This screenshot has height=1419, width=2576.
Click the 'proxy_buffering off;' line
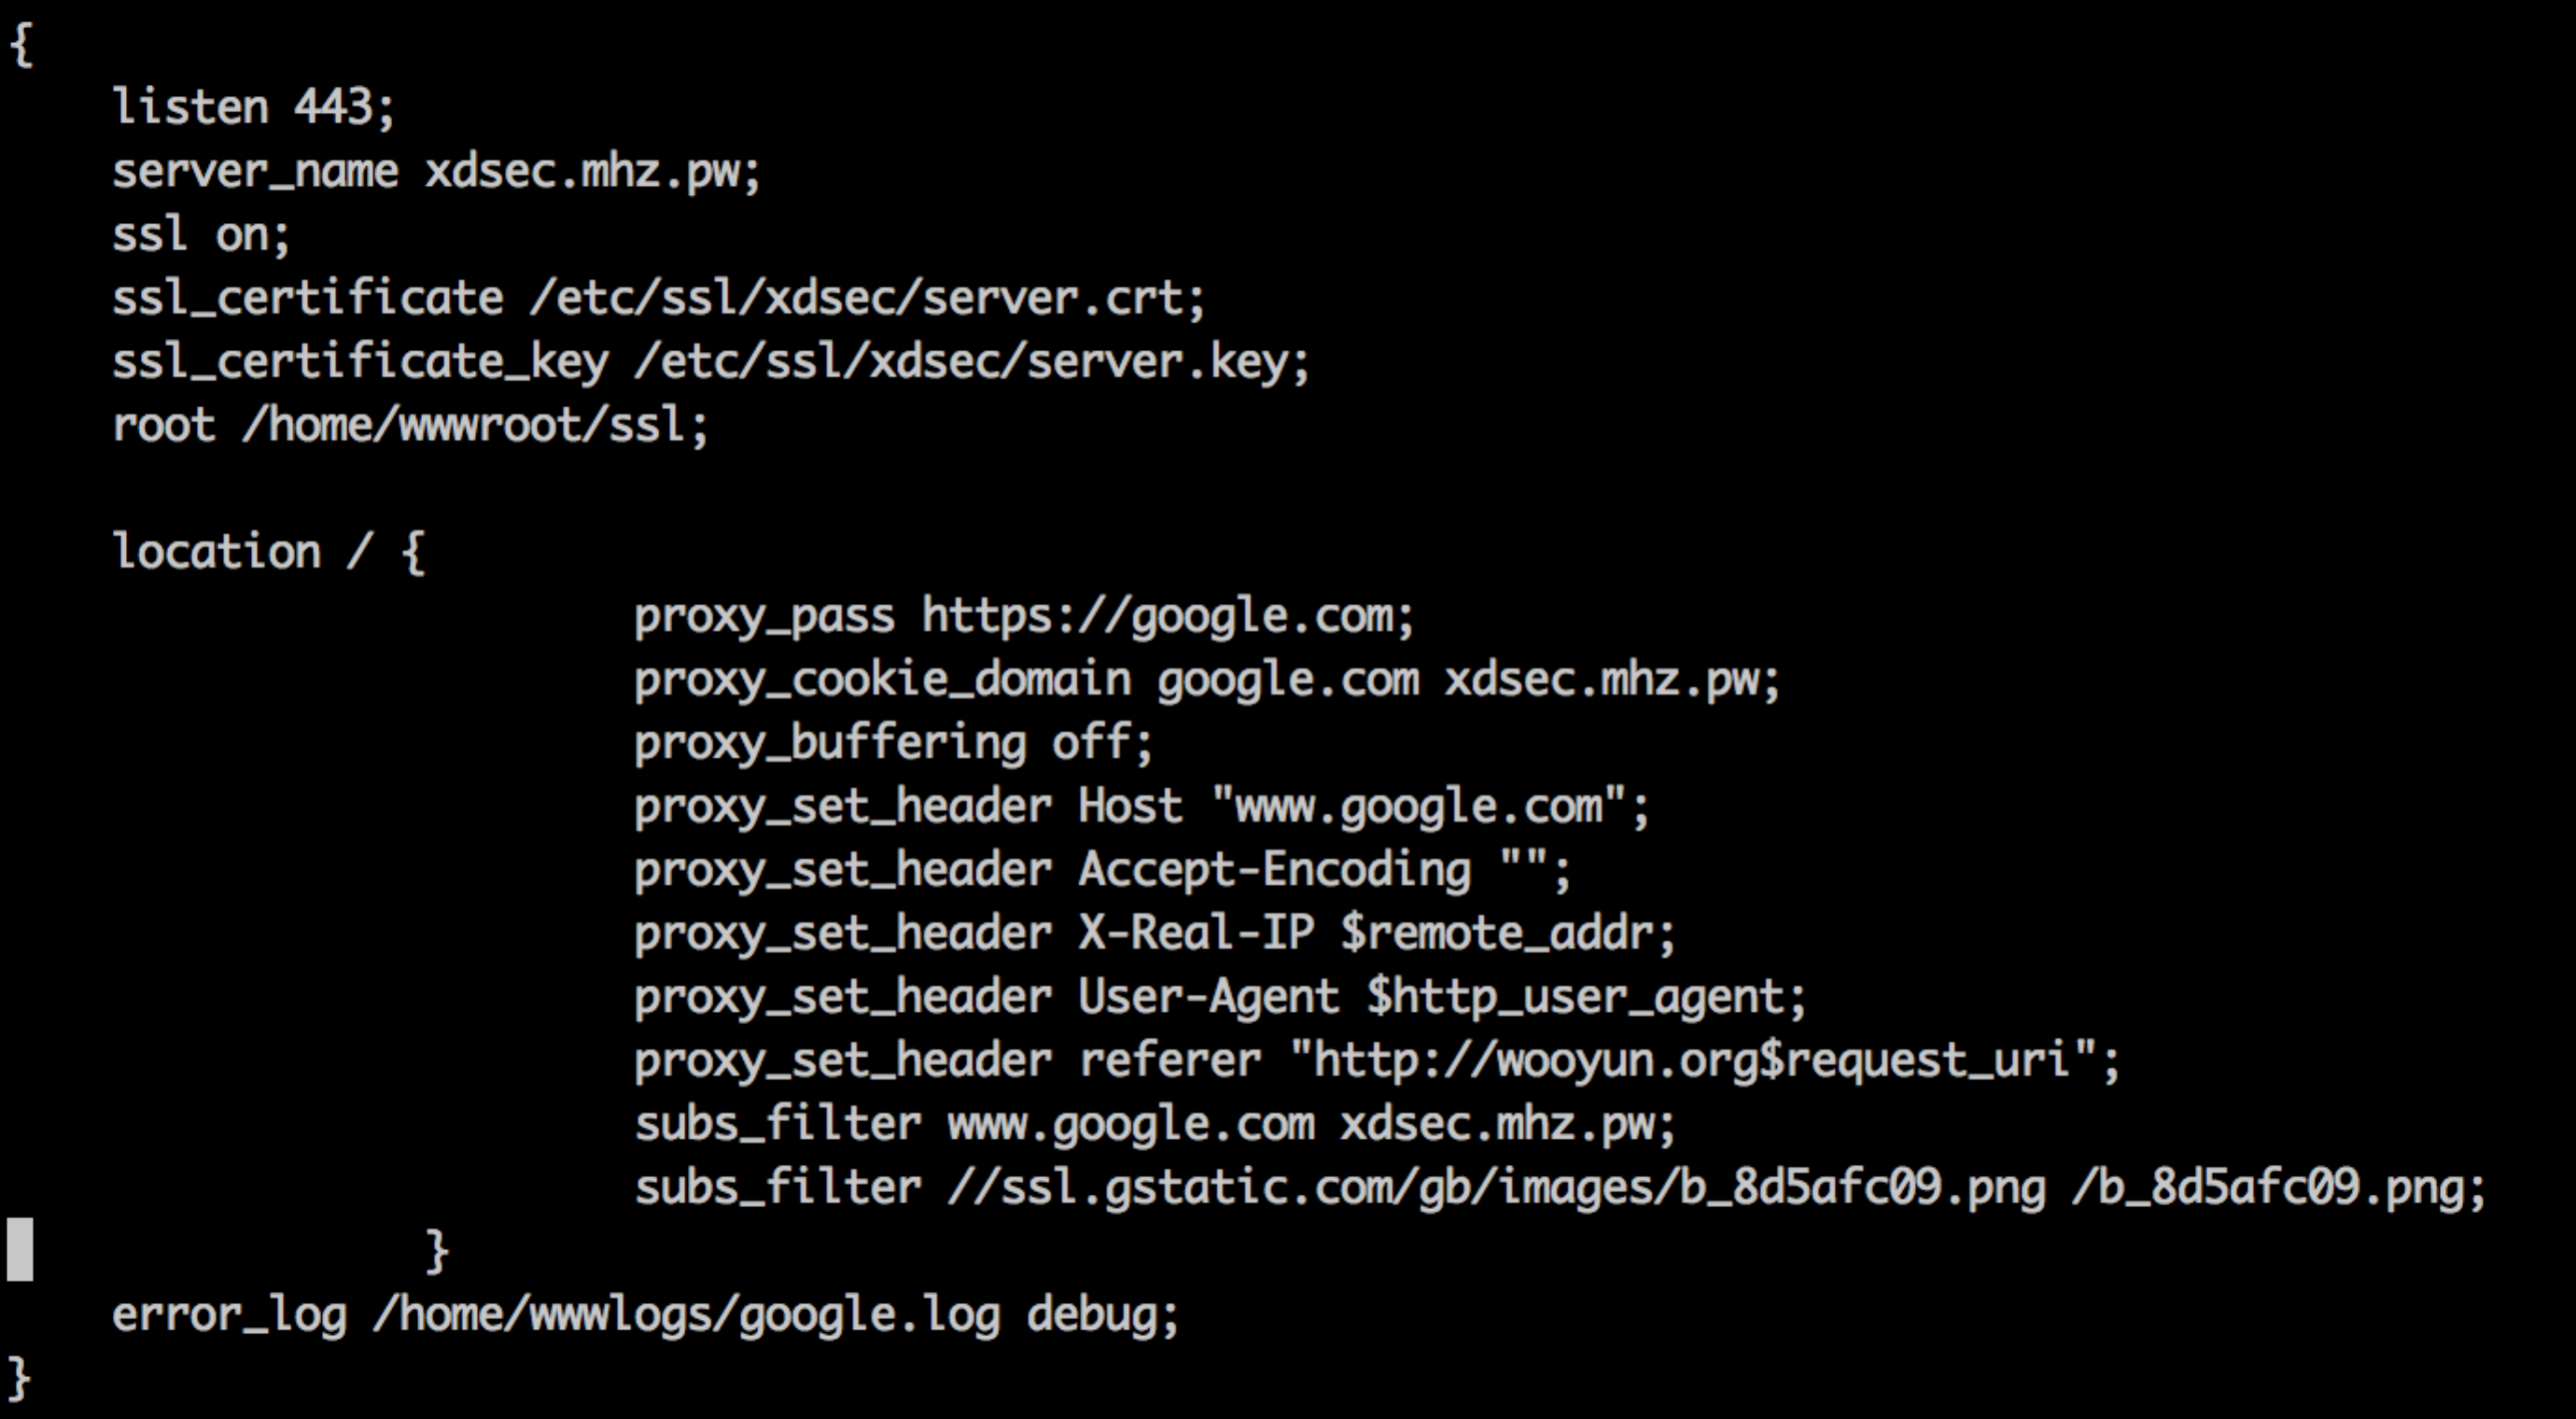click(x=894, y=743)
